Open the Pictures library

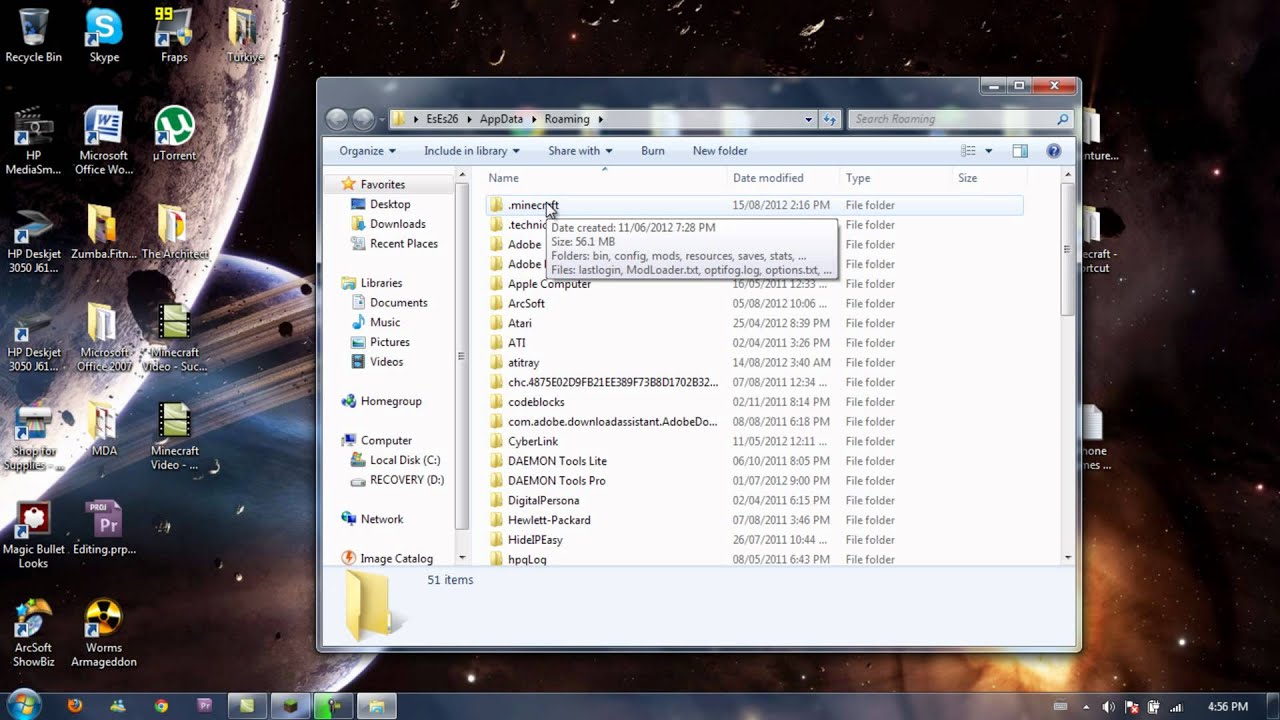(x=380, y=342)
